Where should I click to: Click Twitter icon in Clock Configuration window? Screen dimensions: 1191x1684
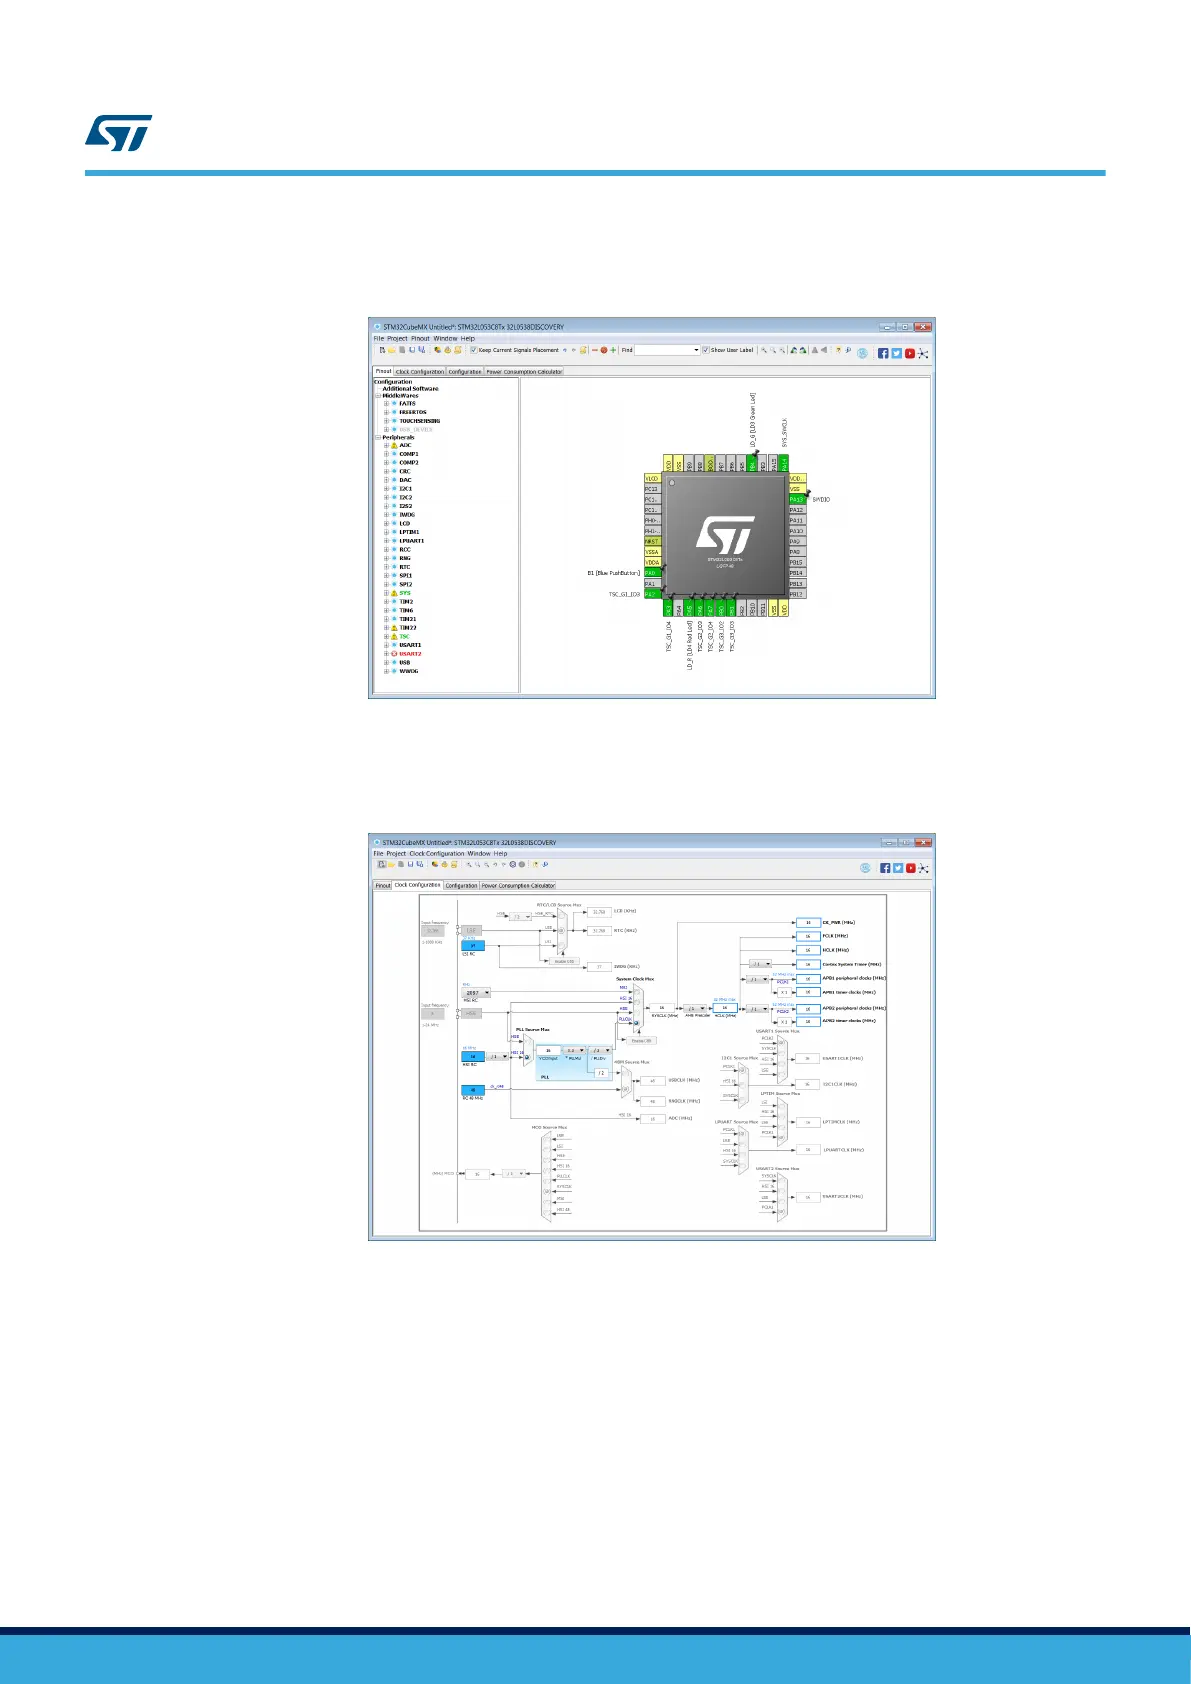(x=897, y=868)
